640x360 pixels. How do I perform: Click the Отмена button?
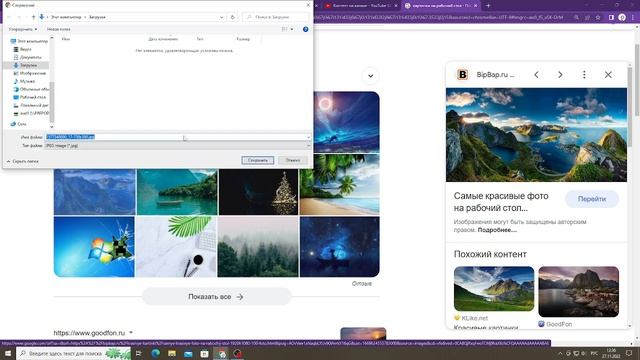tap(293, 160)
